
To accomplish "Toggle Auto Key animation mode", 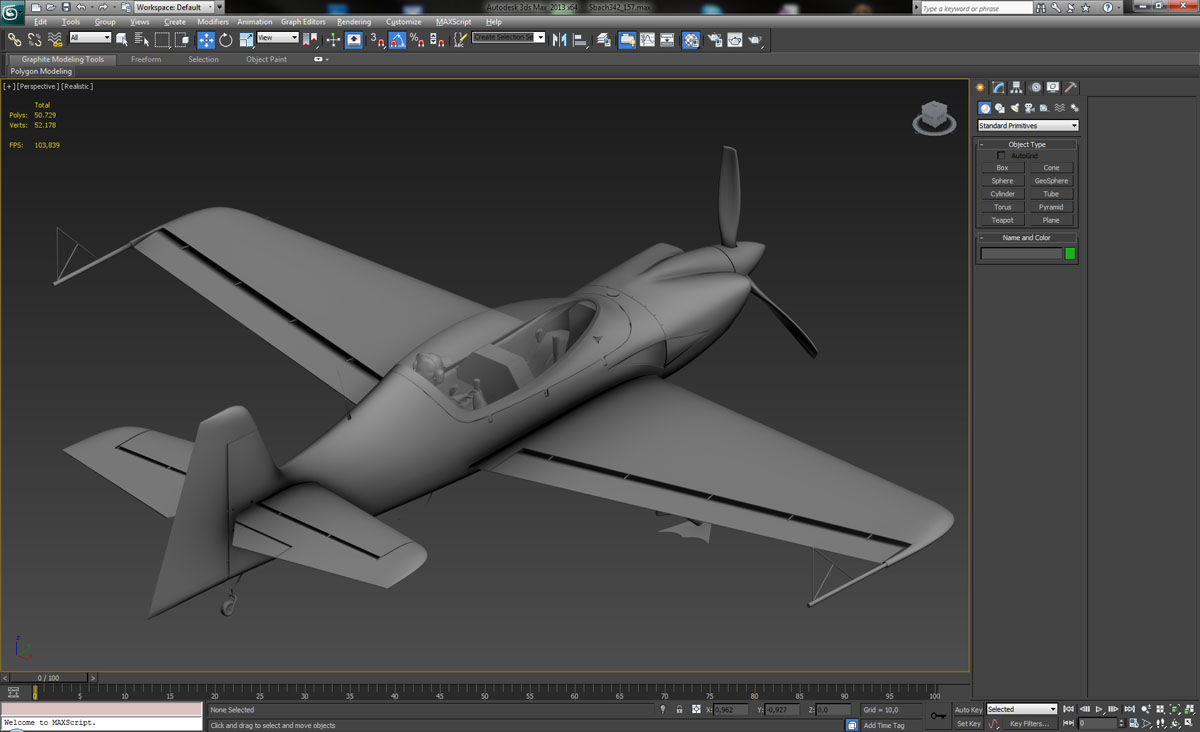I will pyautogui.click(x=968, y=709).
